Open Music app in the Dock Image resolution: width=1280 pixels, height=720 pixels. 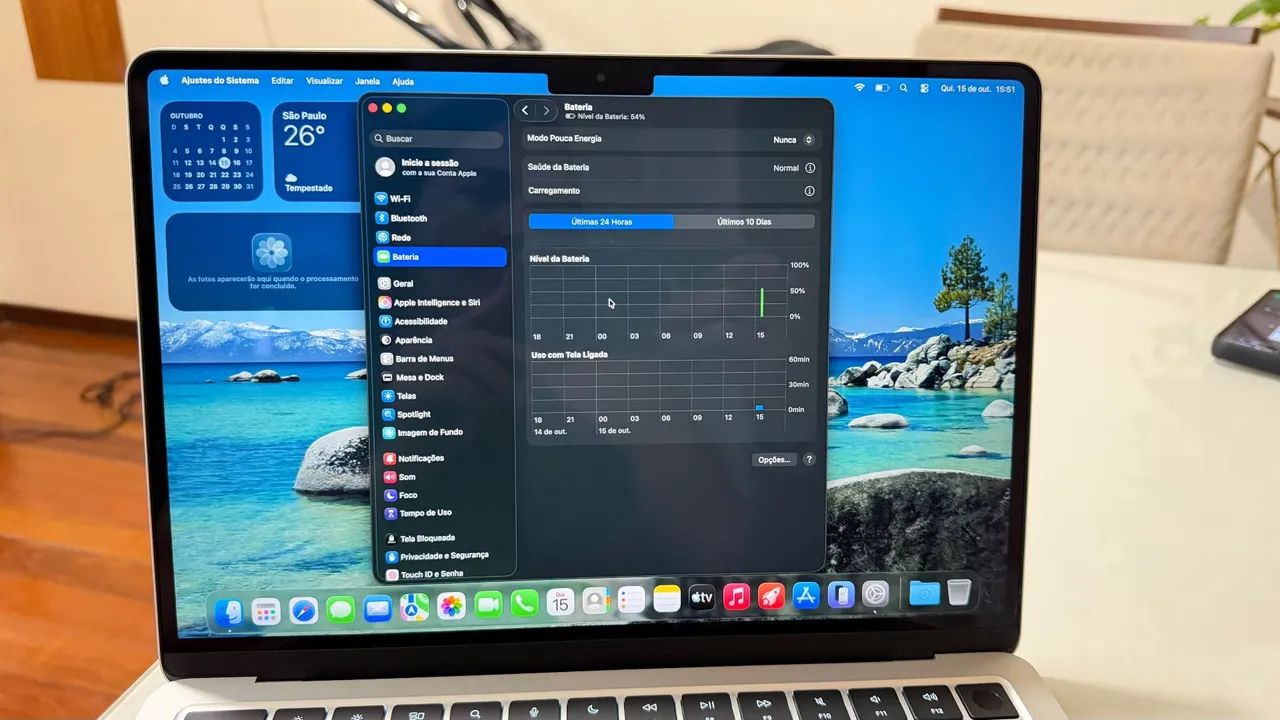(x=736, y=597)
